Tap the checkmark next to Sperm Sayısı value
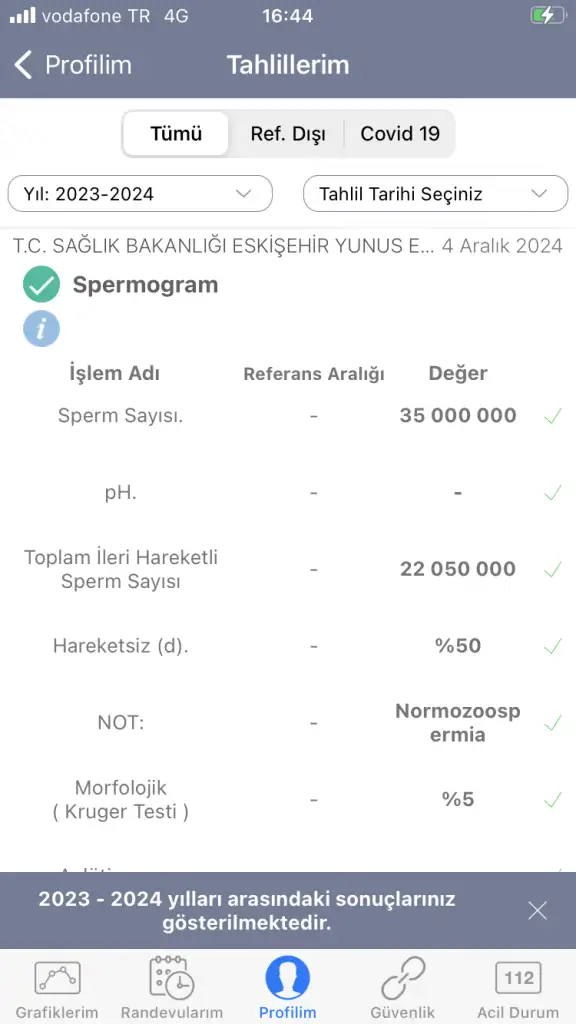Viewport: 576px width, 1024px height. coord(552,416)
